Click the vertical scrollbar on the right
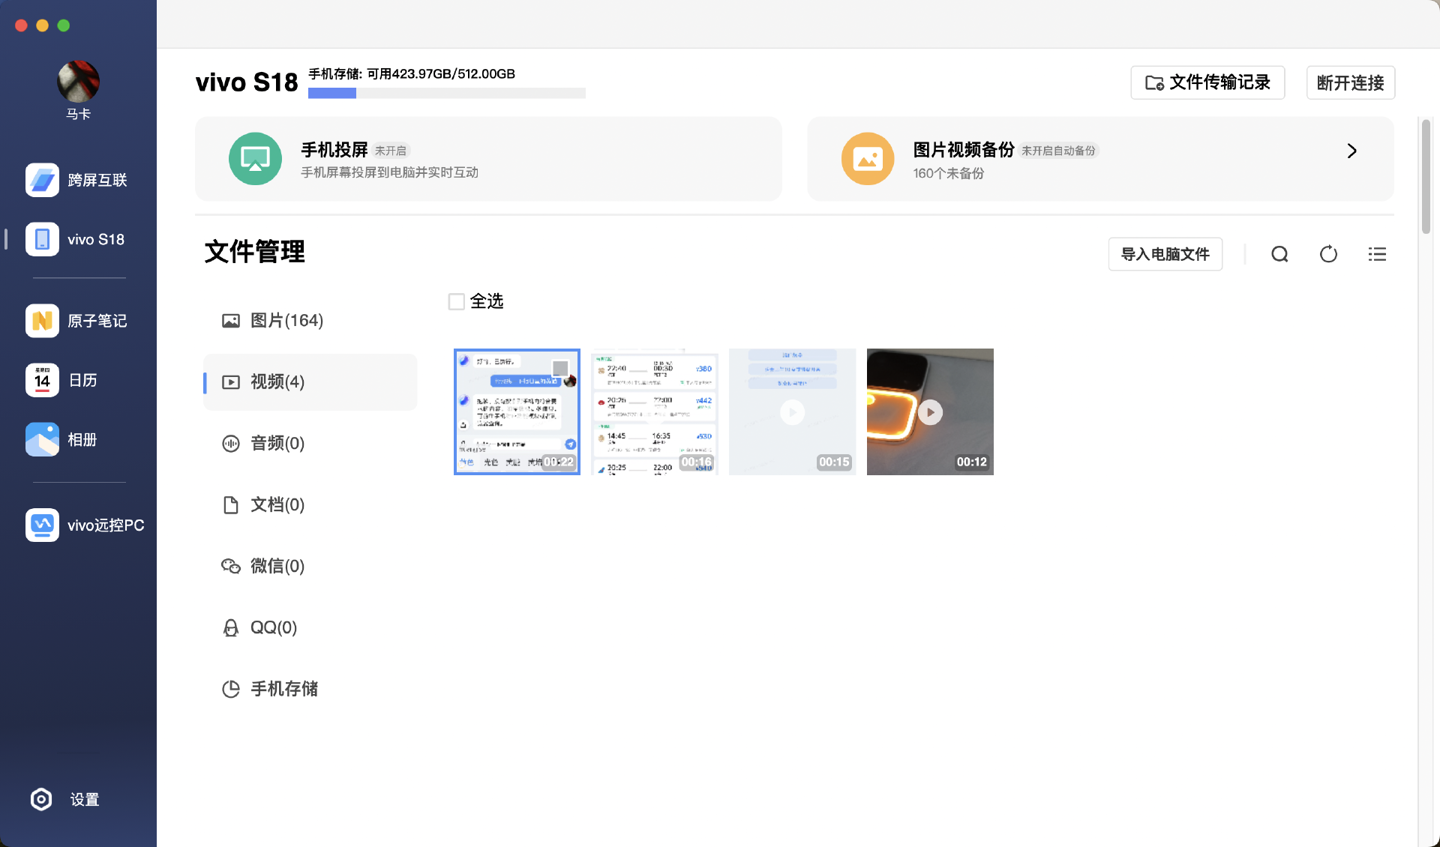The image size is (1440, 847). coord(1425,176)
